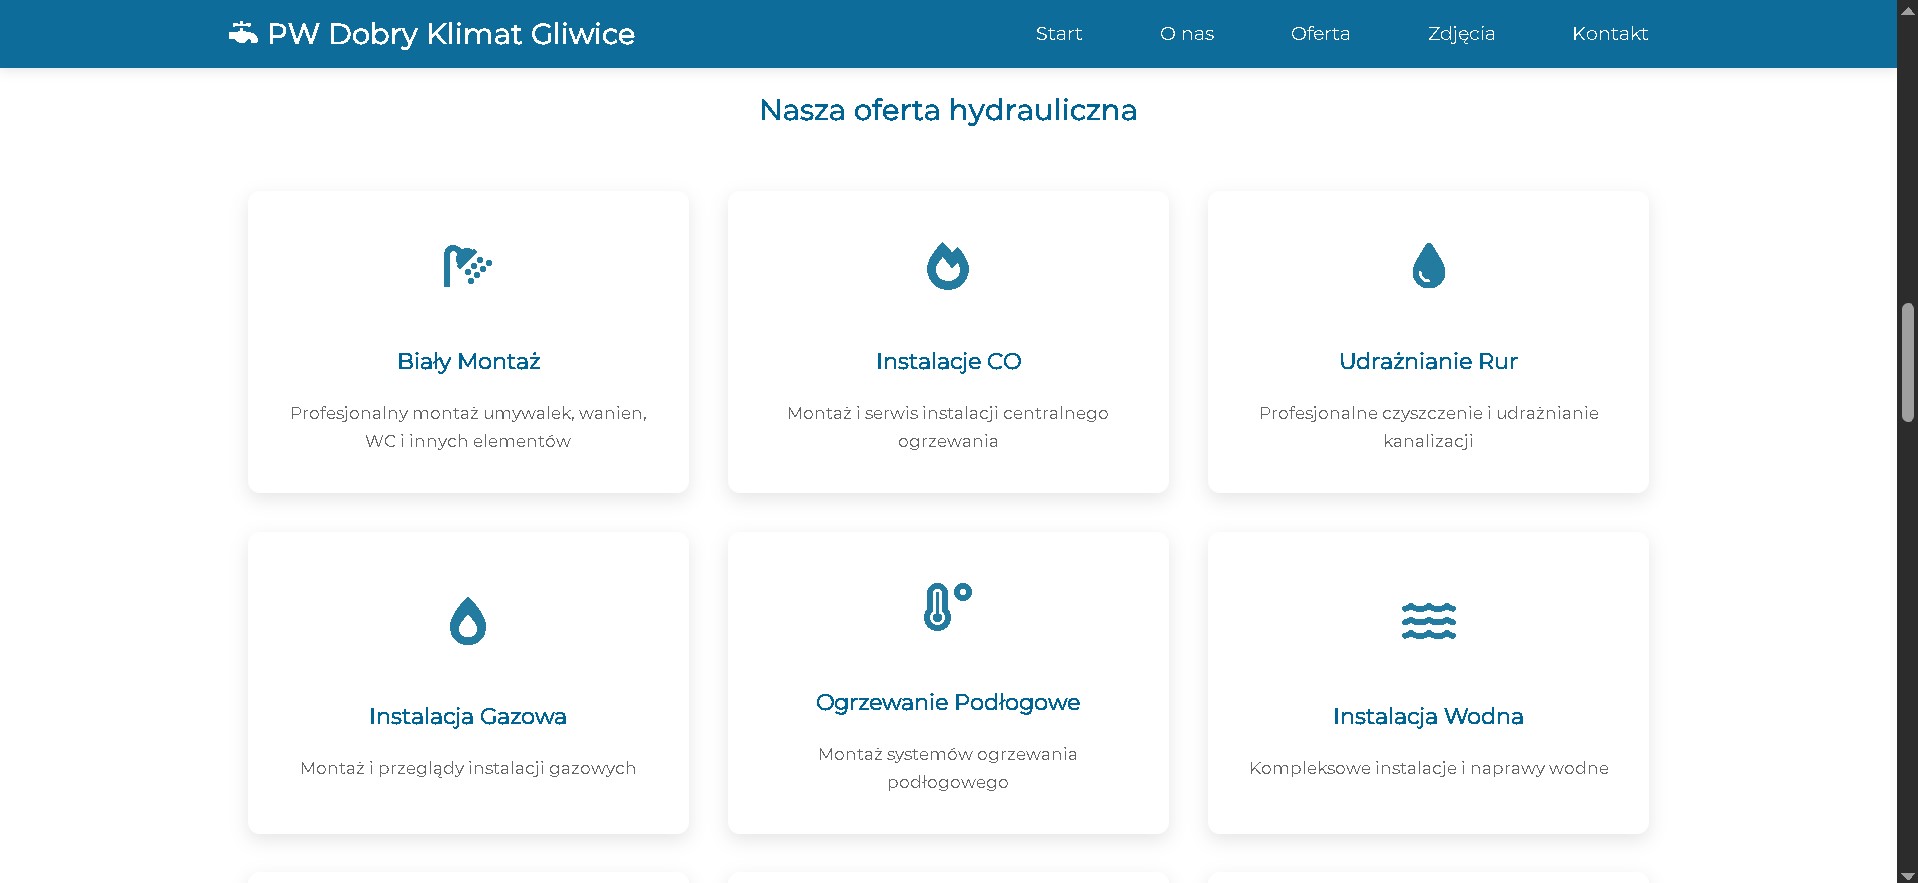This screenshot has height=883, width=1918.
Task: Click the Udrażnianie Rur heading
Action: pyautogui.click(x=1428, y=361)
